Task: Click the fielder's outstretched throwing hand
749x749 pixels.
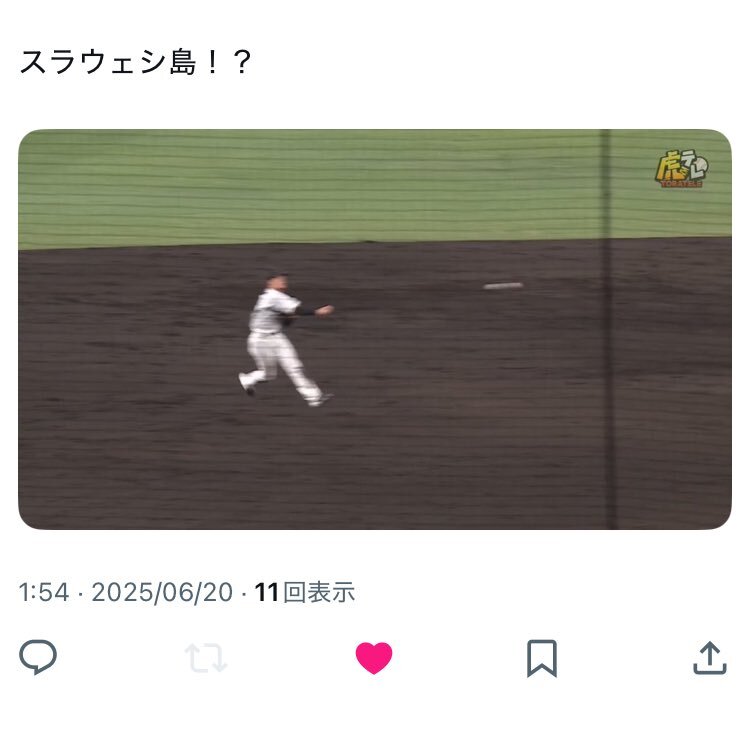Action: pos(325,310)
